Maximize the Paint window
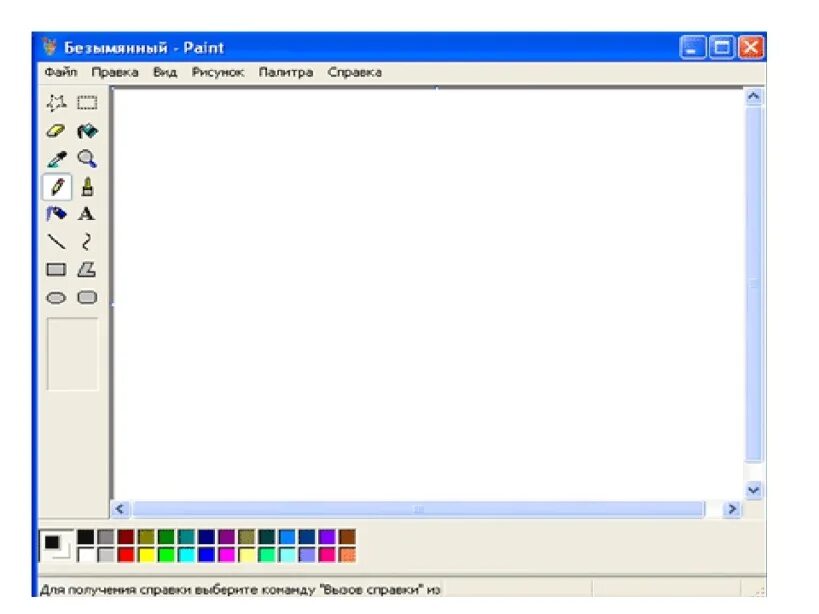 [722, 48]
